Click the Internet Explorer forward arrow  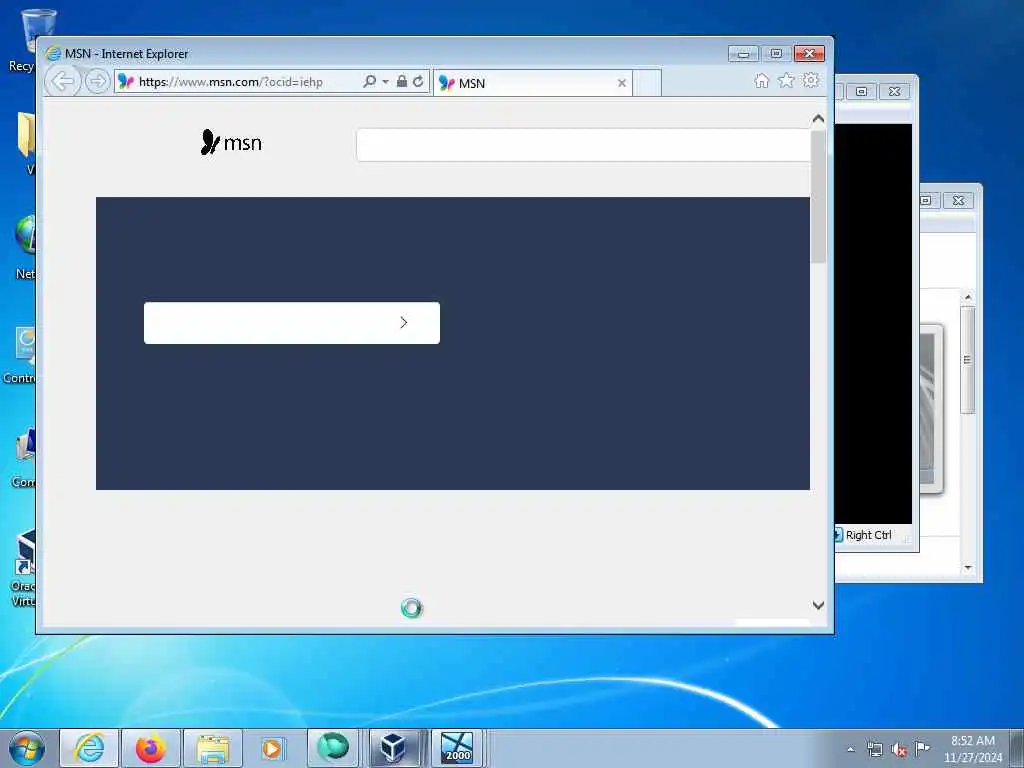pyautogui.click(x=97, y=82)
